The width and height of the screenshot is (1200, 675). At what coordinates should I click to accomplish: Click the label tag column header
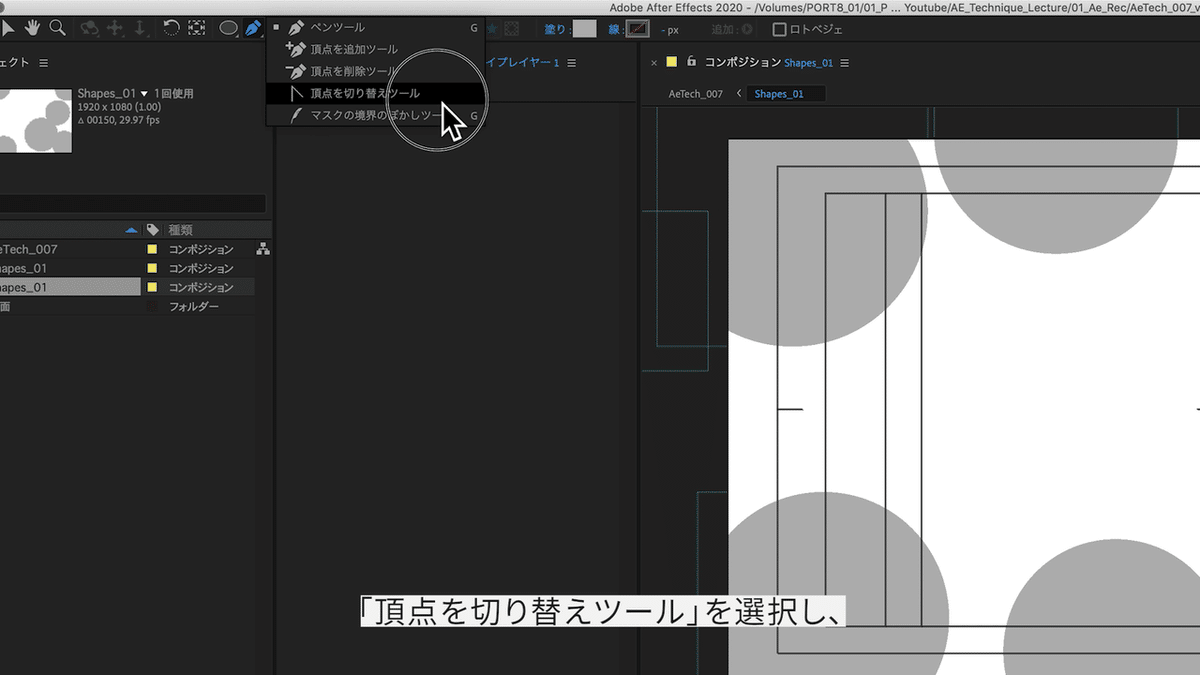153,230
